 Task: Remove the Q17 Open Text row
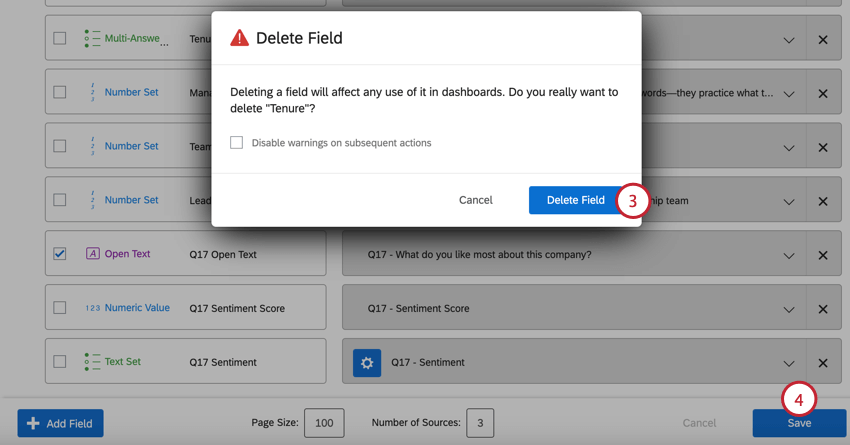[823, 255]
